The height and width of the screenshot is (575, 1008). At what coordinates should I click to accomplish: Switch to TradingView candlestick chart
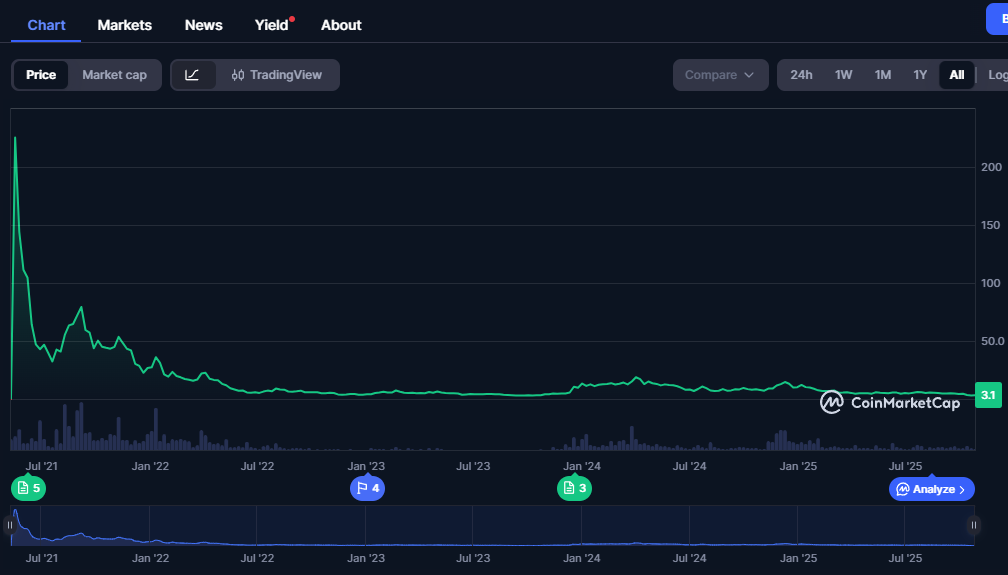coord(276,75)
